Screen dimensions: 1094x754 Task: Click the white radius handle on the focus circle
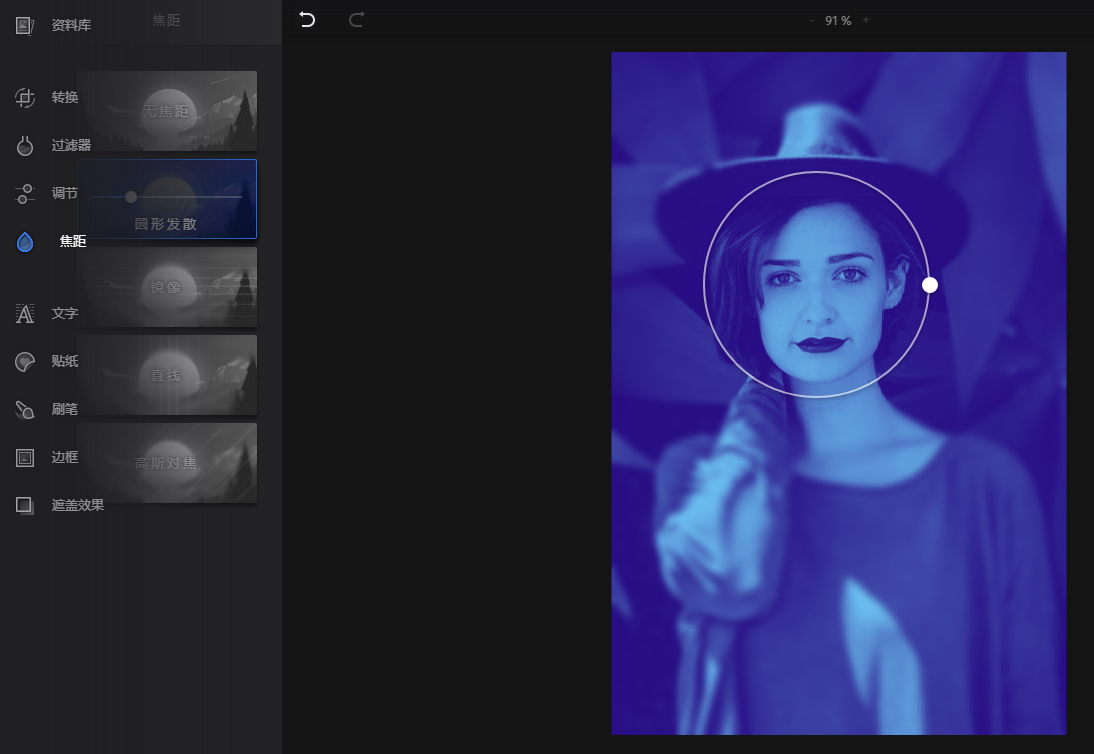coord(929,285)
